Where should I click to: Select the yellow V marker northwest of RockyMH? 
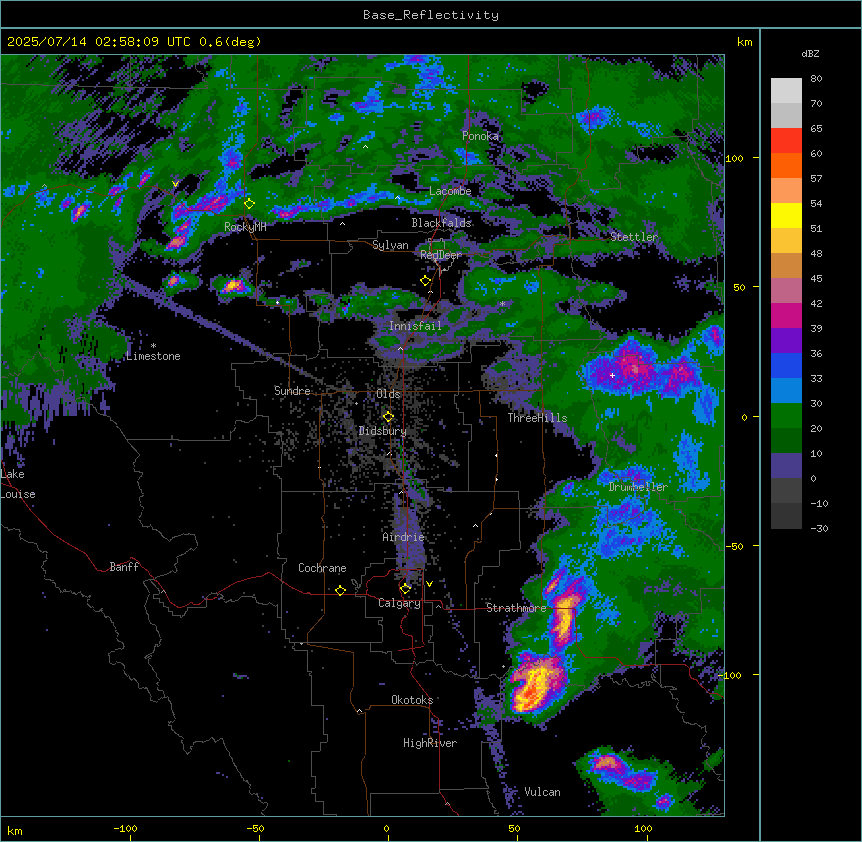coord(175,184)
